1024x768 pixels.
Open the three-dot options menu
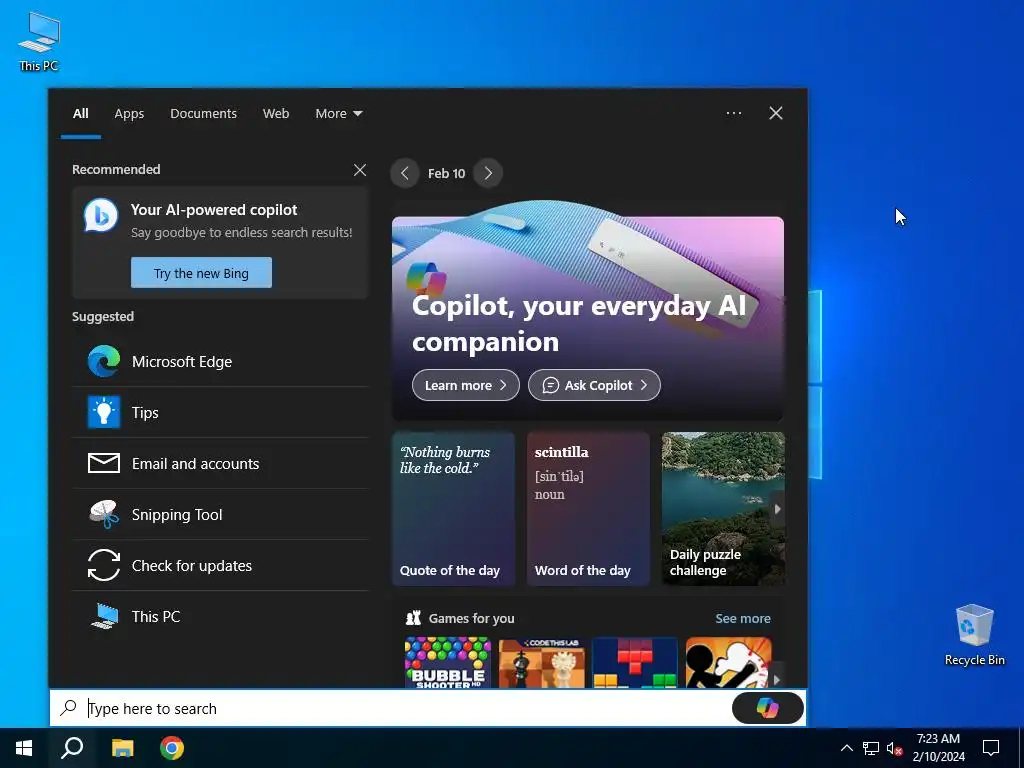pos(734,113)
